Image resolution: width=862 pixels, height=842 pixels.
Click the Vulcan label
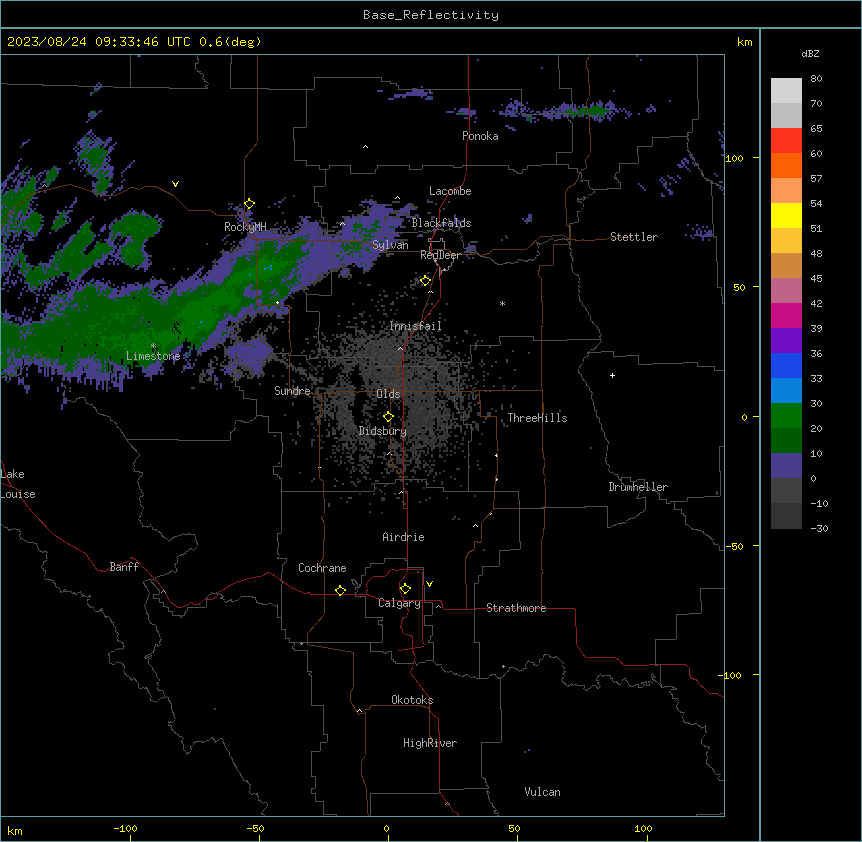[x=542, y=792]
